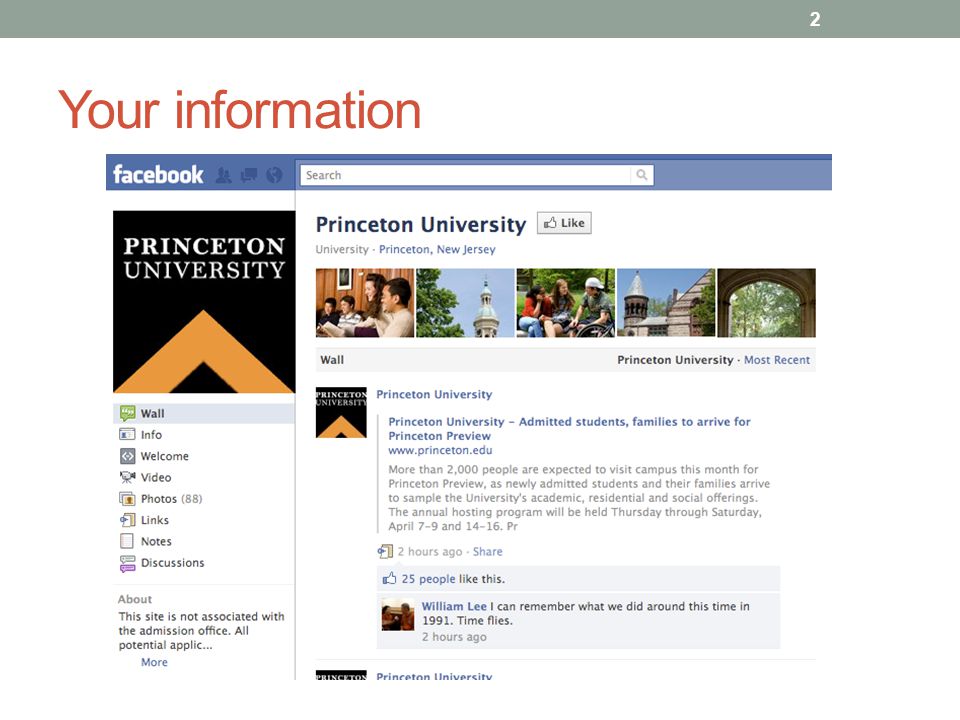Expand About text with More

154,662
